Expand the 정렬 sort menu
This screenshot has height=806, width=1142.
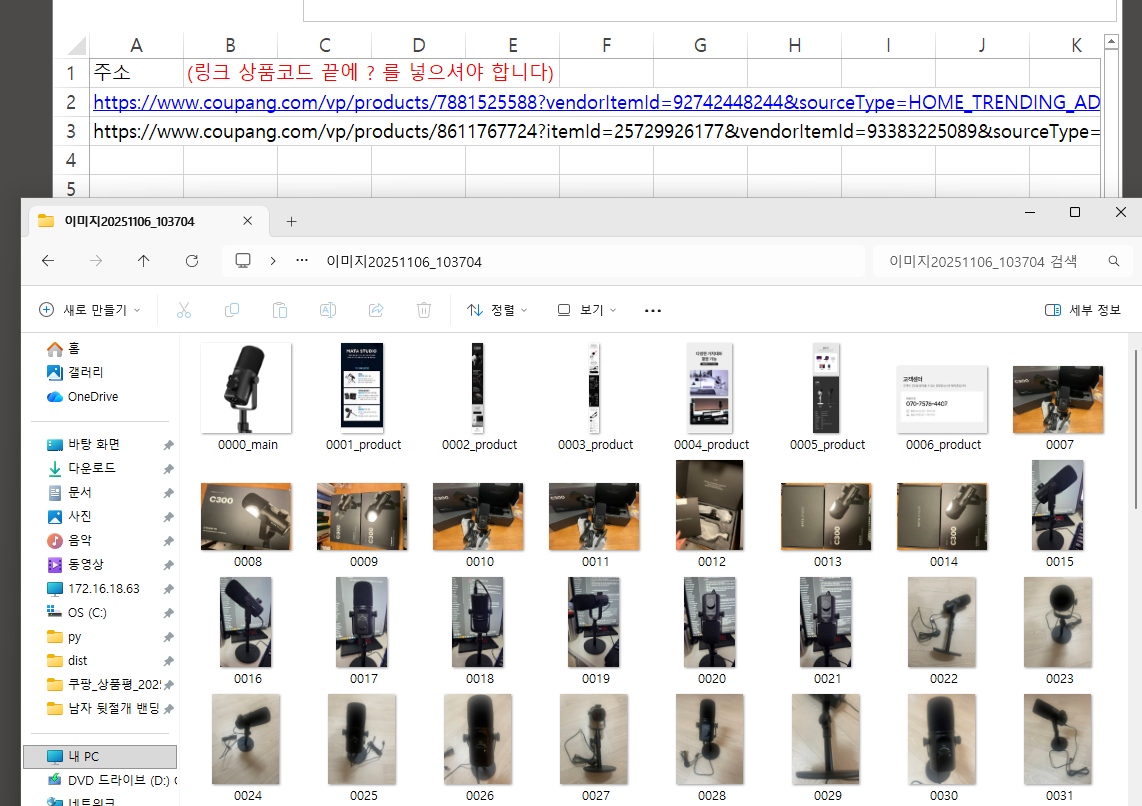point(498,310)
